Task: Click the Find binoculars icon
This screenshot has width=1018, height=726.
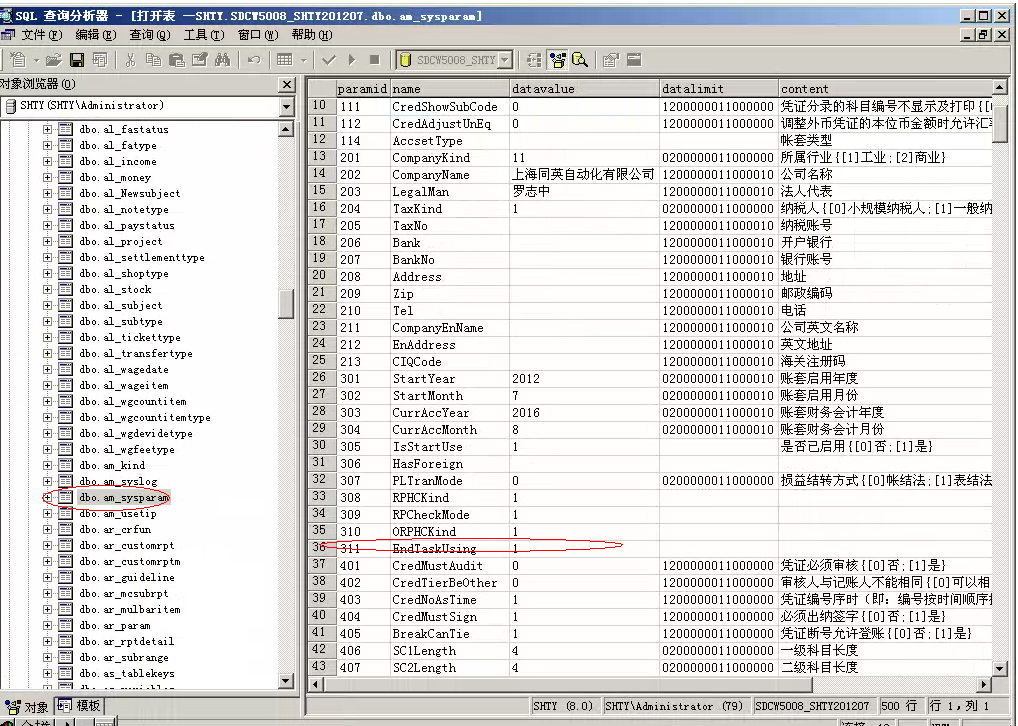Action: [223, 60]
